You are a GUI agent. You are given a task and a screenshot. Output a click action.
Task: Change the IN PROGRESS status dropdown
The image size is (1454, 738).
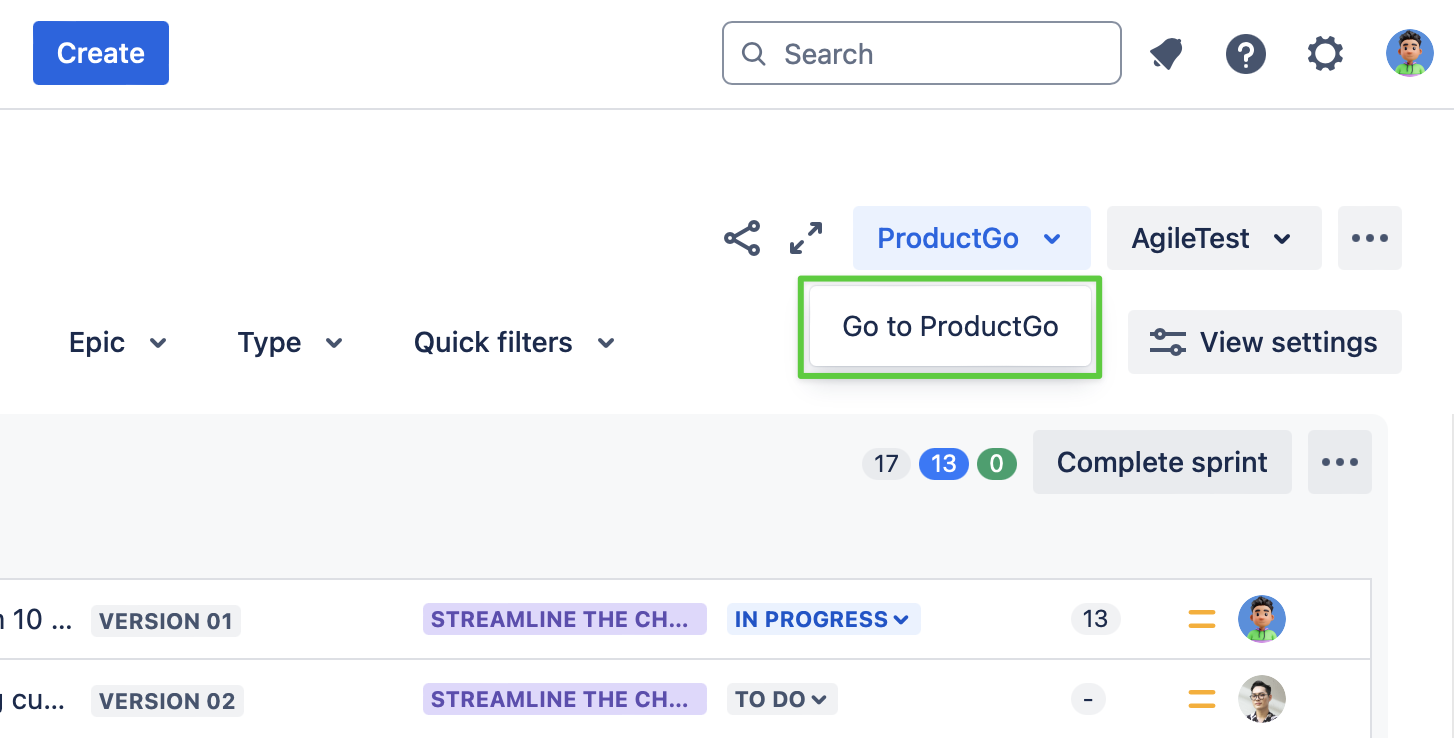pos(822,620)
